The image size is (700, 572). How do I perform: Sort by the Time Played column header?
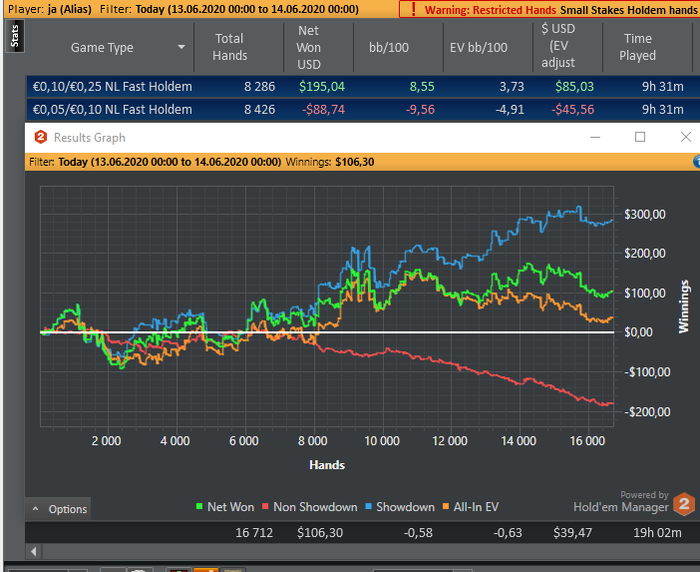coord(638,47)
